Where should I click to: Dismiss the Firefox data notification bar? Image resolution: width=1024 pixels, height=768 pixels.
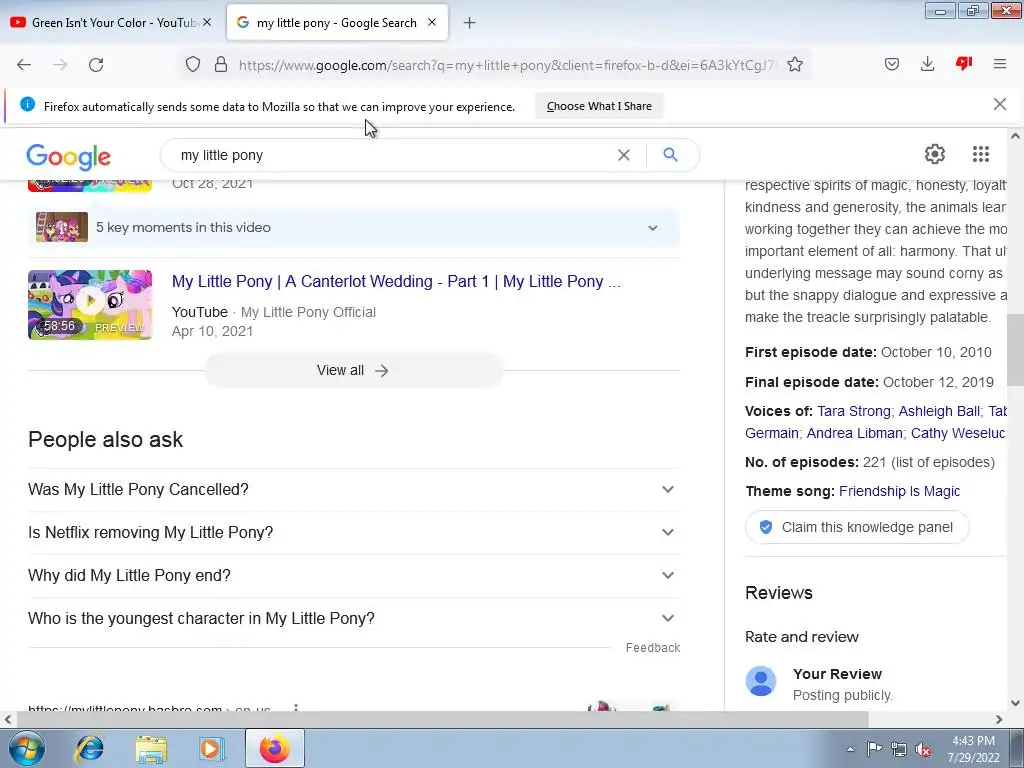pos(1000,104)
